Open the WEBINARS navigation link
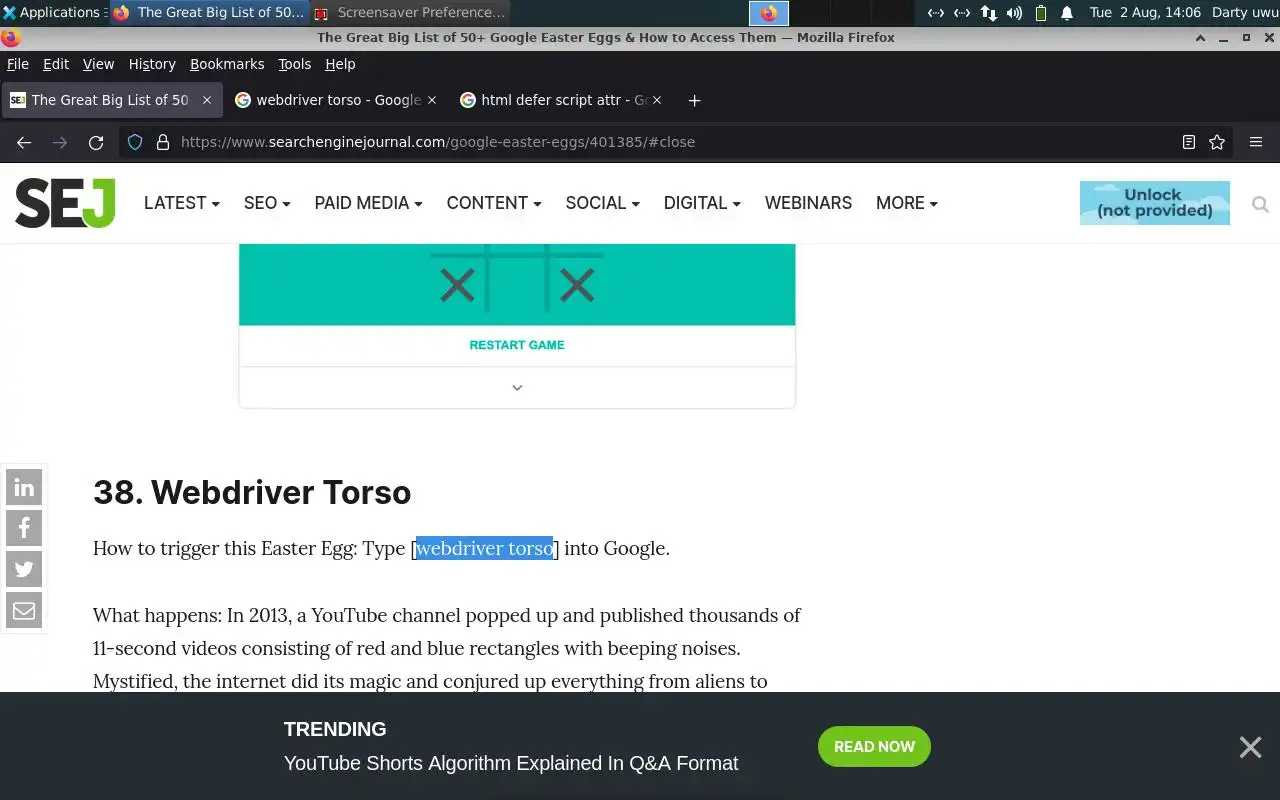Image resolution: width=1280 pixels, height=800 pixels. [x=808, y=203]
